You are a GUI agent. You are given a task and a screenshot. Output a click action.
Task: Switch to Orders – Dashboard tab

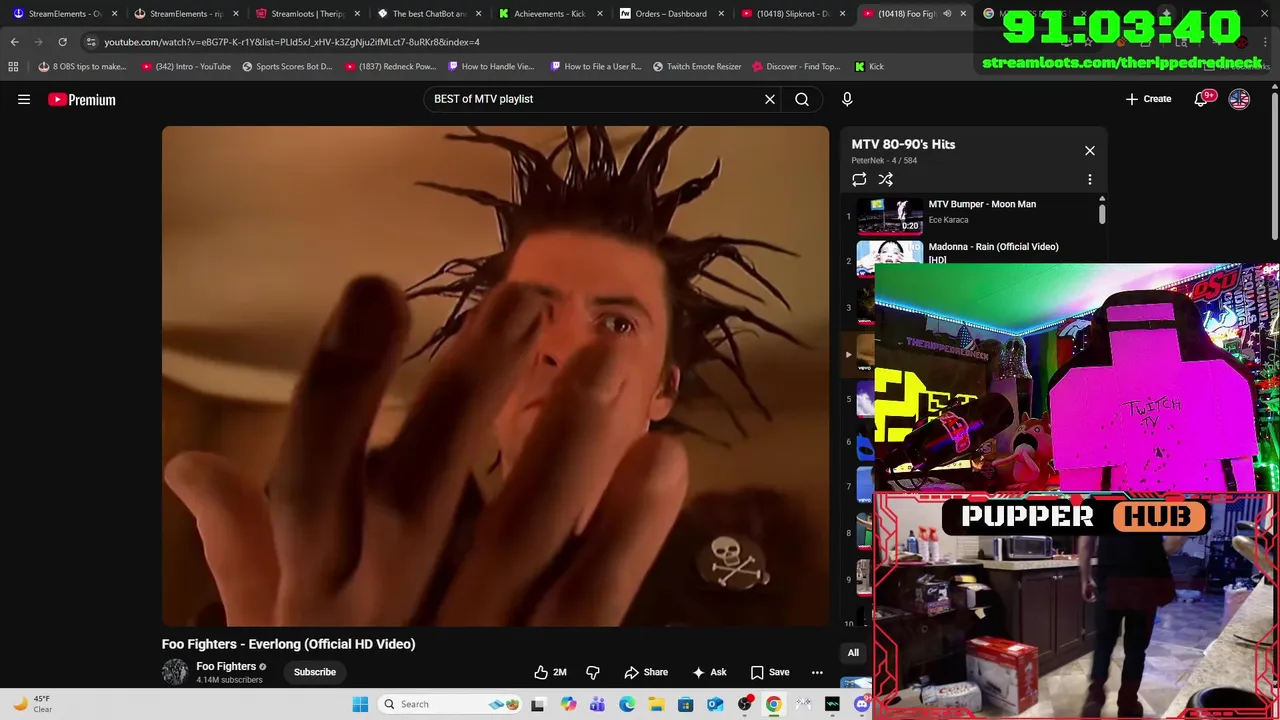(x=670, y=14)
